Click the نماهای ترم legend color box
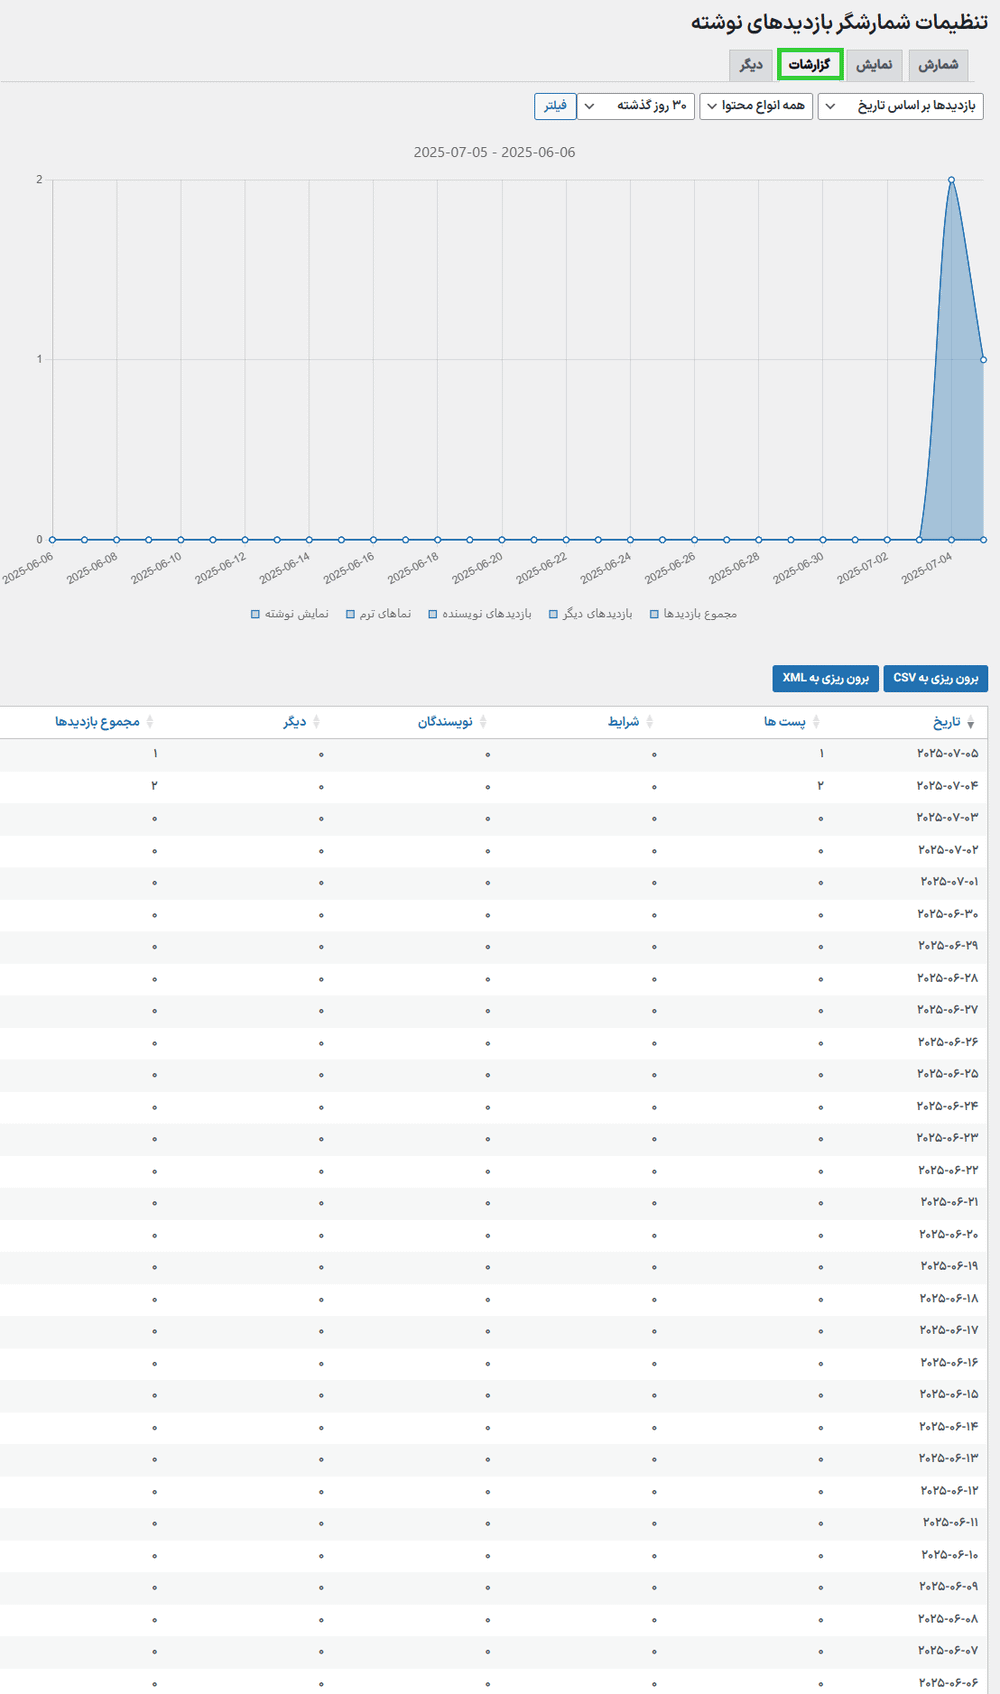This screenshot has width=1000, height=1694. (351, 614)
